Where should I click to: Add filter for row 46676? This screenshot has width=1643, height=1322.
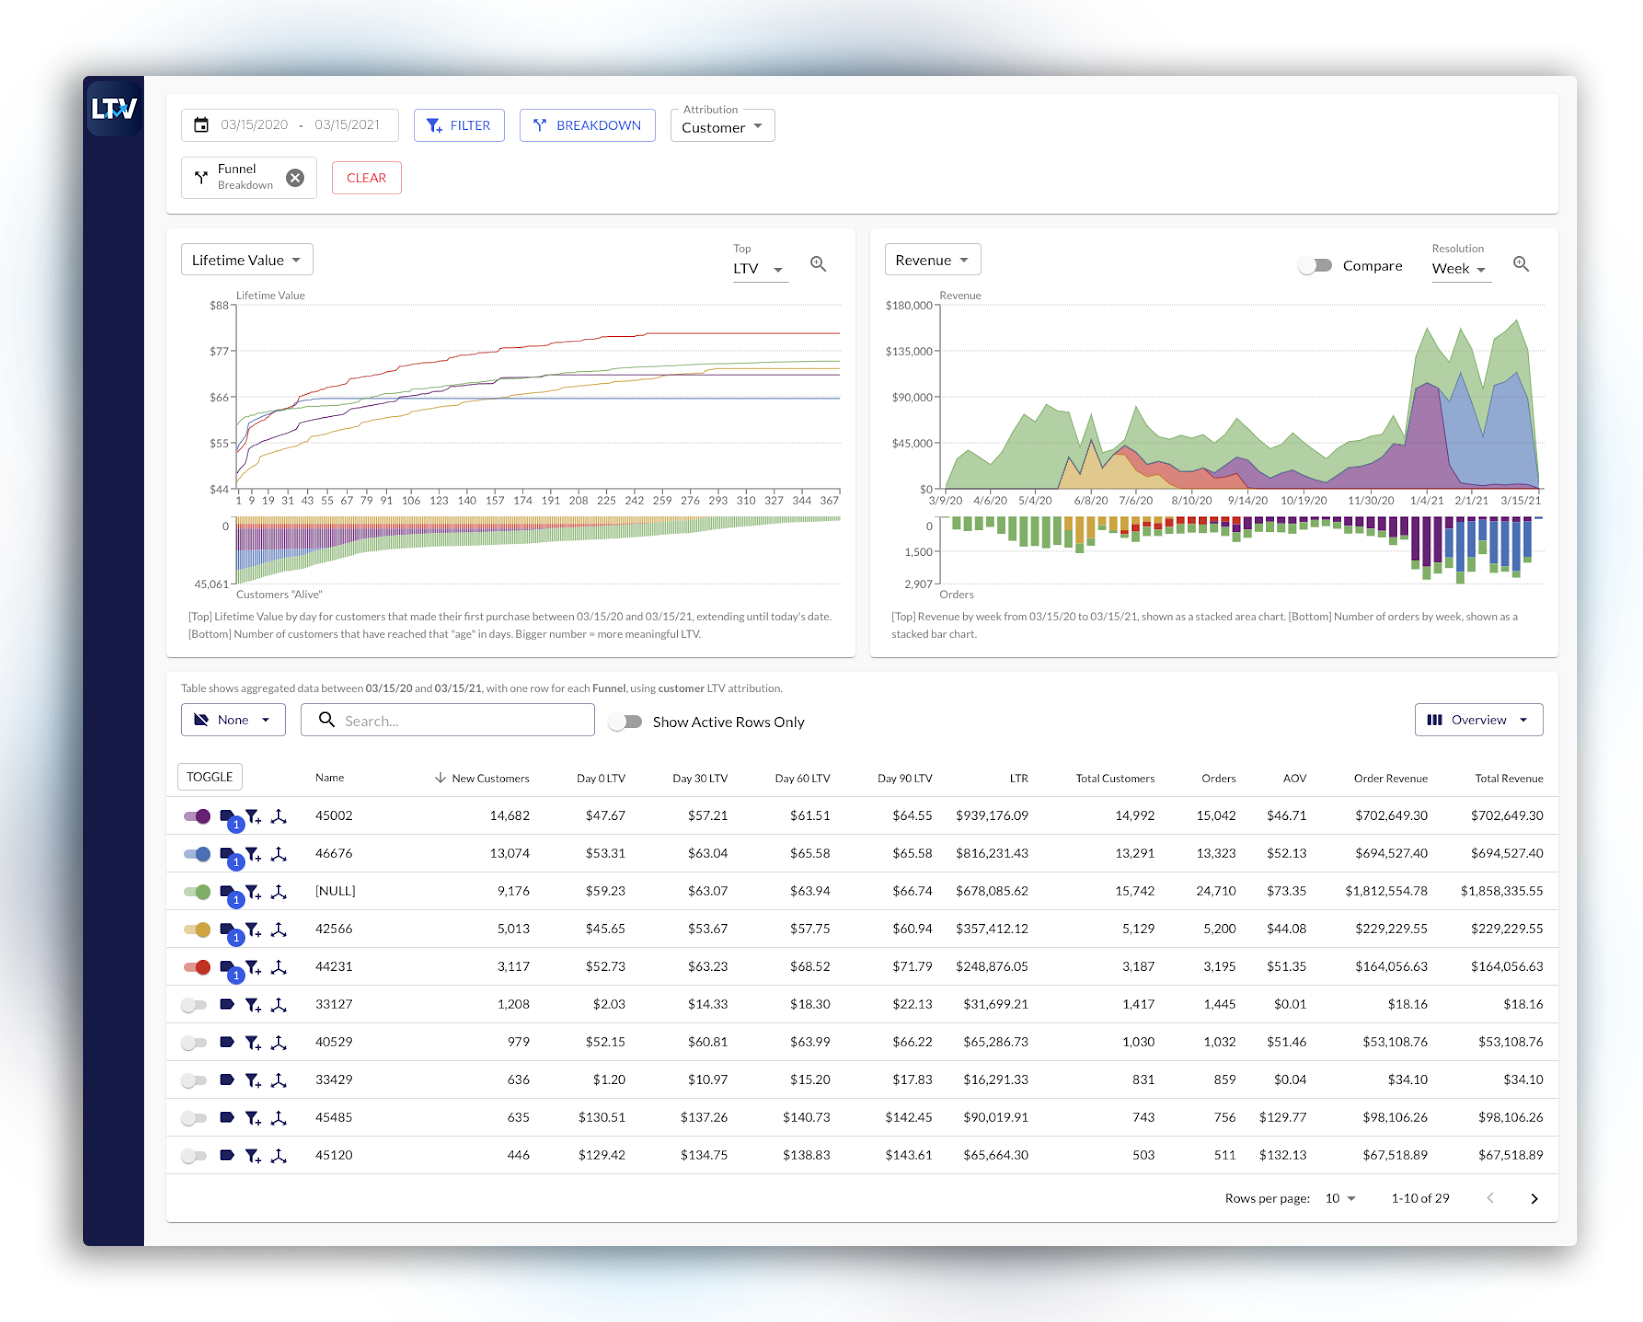point(253,854)
